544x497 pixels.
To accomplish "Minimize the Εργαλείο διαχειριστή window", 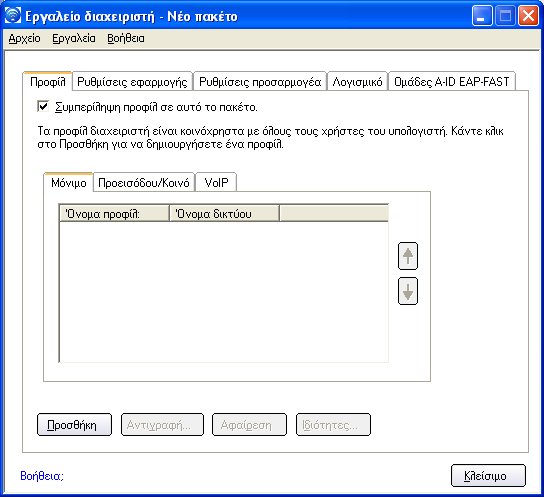I will tap(482, 16).
